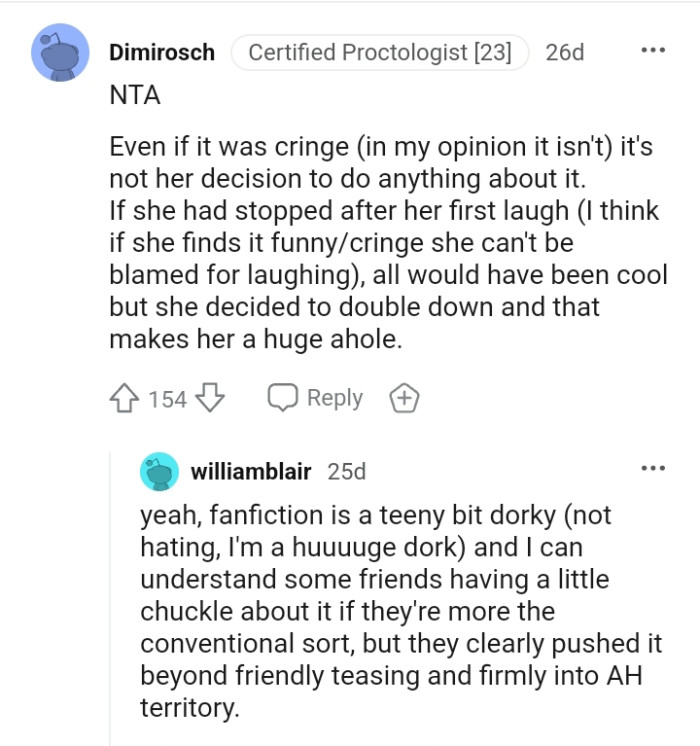The width and height of the screenshot is (700, 746).
Task: Give an award using the plus icon
Action: 404,399
